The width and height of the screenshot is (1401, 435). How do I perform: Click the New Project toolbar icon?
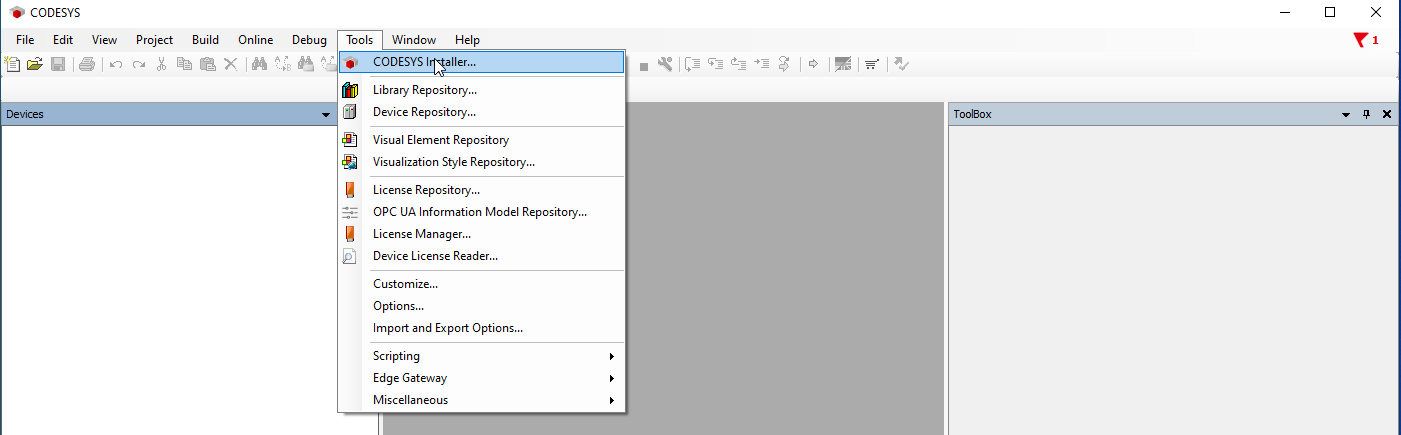(13, 64)
